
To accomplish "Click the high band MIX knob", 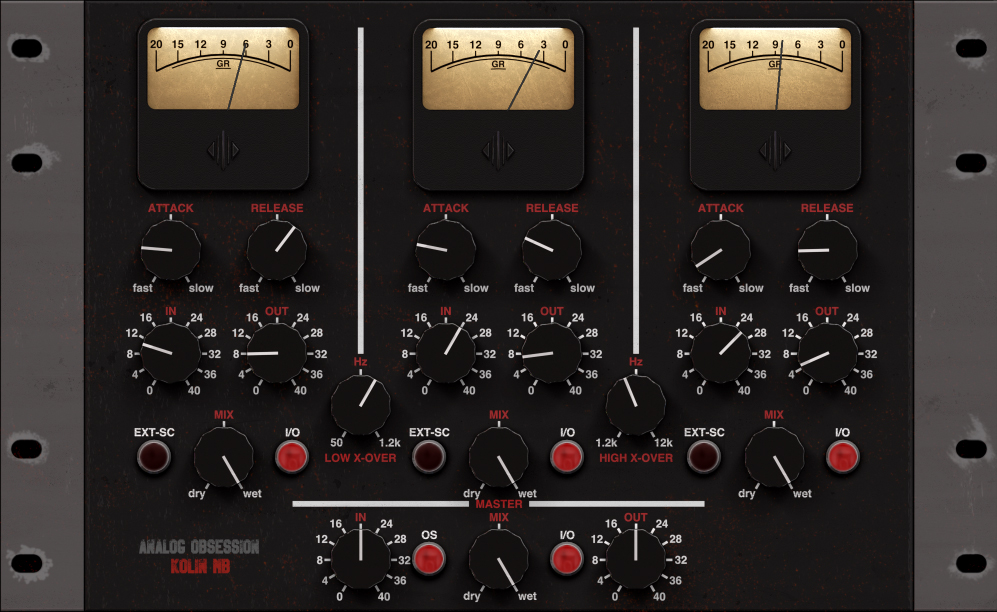I will (x=774, y=456).
